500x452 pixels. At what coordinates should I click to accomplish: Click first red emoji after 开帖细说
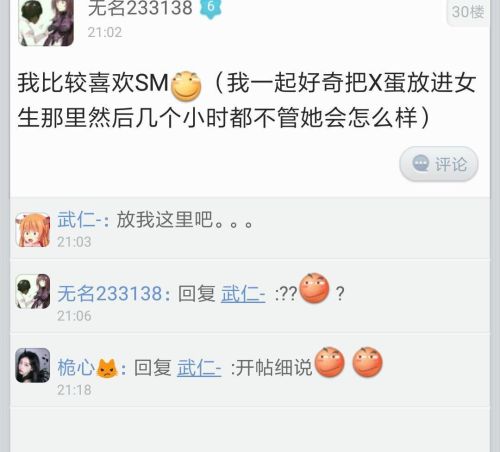330,362
